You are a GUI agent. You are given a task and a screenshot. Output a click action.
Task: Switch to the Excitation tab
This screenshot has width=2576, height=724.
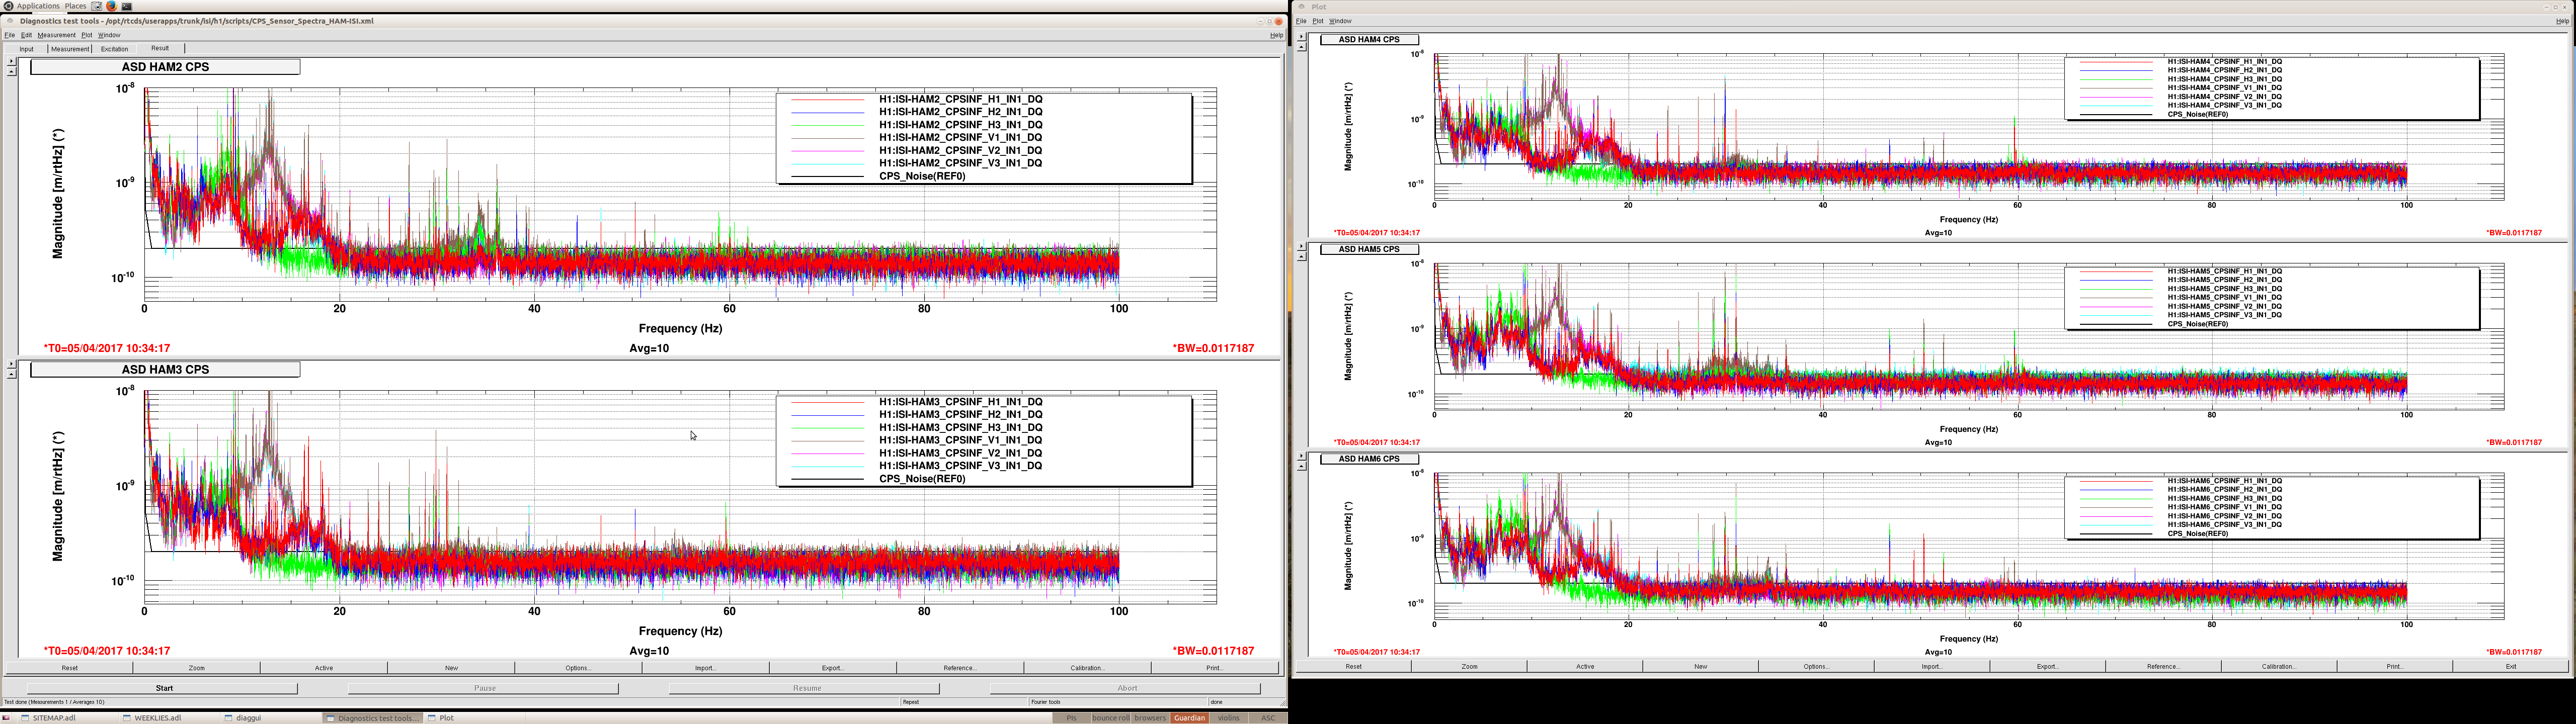[114, 49]
